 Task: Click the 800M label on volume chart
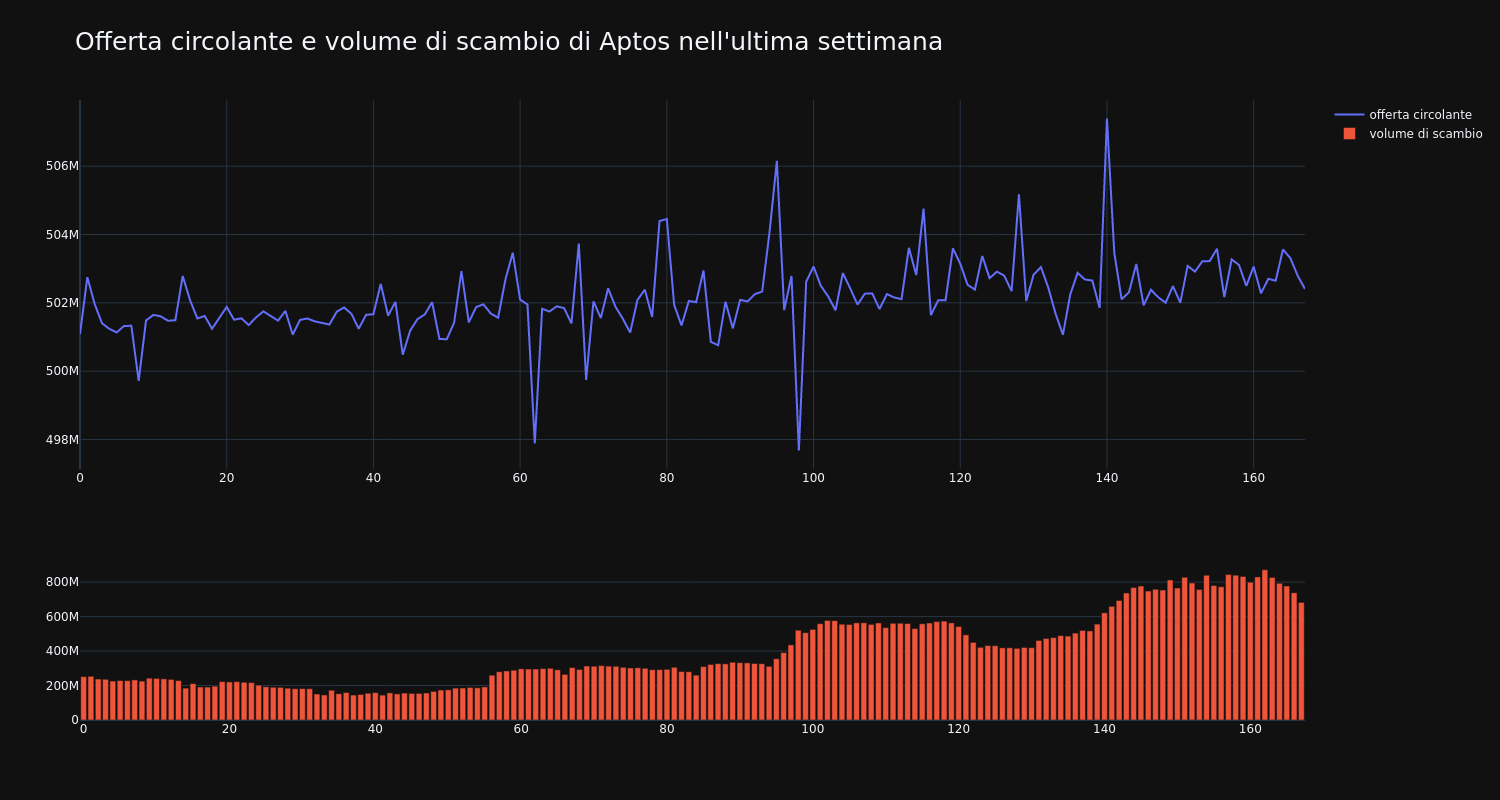coord(62,582)
